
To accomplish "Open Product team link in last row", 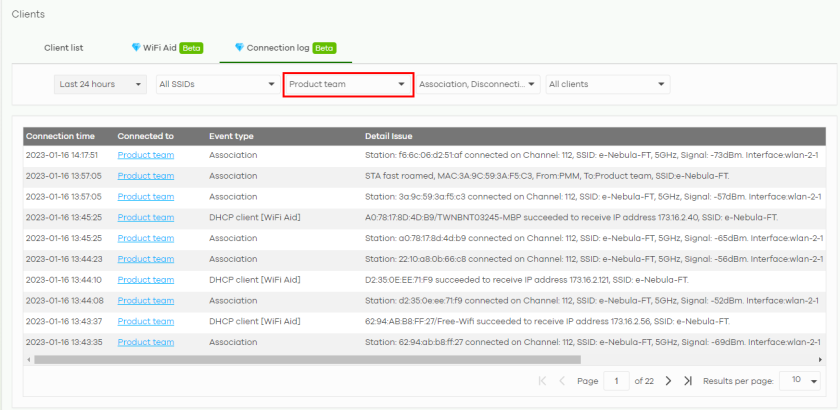I will click(x=145, y=342).
